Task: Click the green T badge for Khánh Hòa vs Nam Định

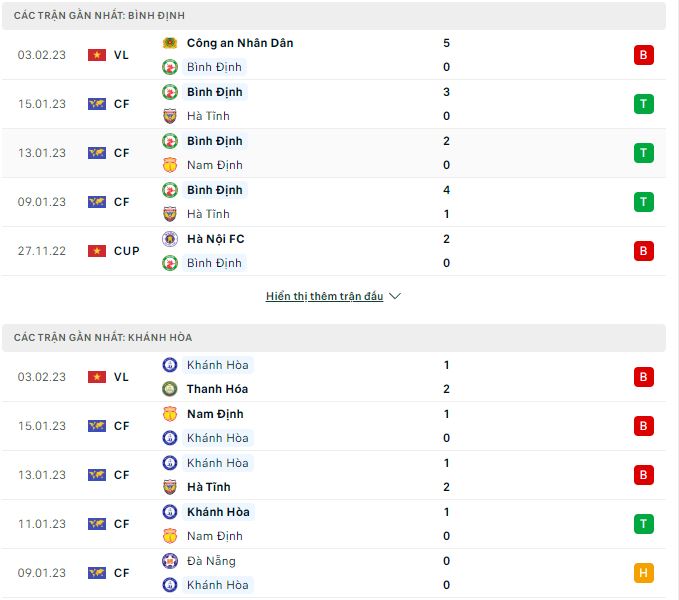Action: tap(644, 524)
